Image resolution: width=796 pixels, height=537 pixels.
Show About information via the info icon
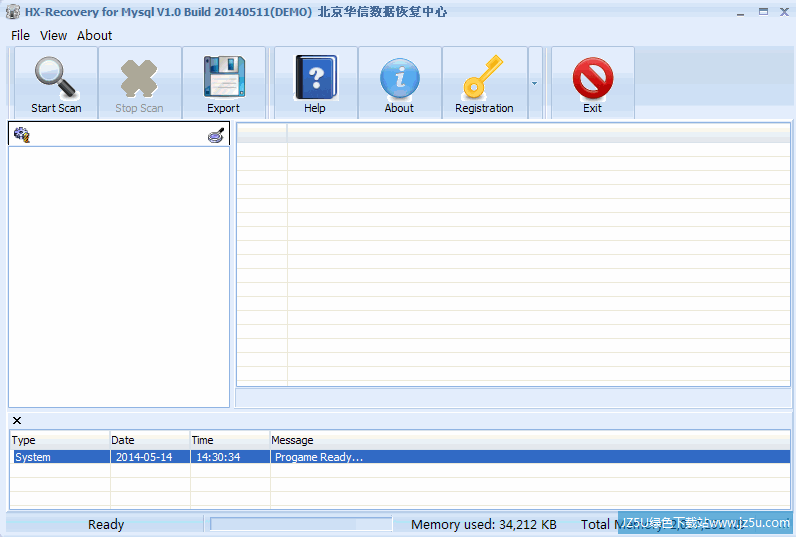point(400,84)
